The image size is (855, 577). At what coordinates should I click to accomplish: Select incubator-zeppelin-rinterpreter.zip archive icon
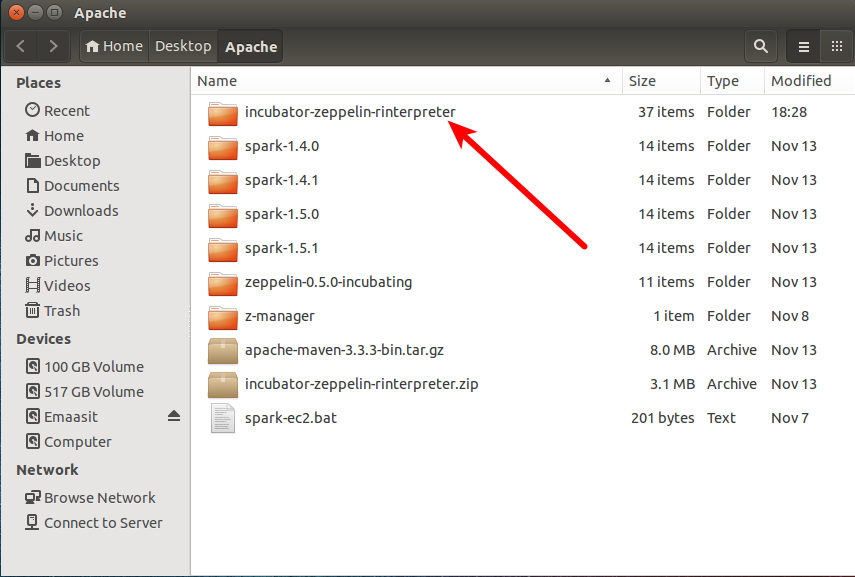click(x=222, y=384)
